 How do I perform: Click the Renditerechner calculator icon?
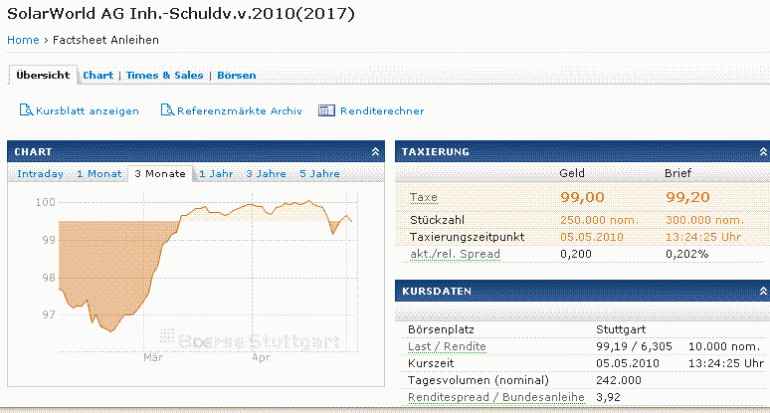327,110
